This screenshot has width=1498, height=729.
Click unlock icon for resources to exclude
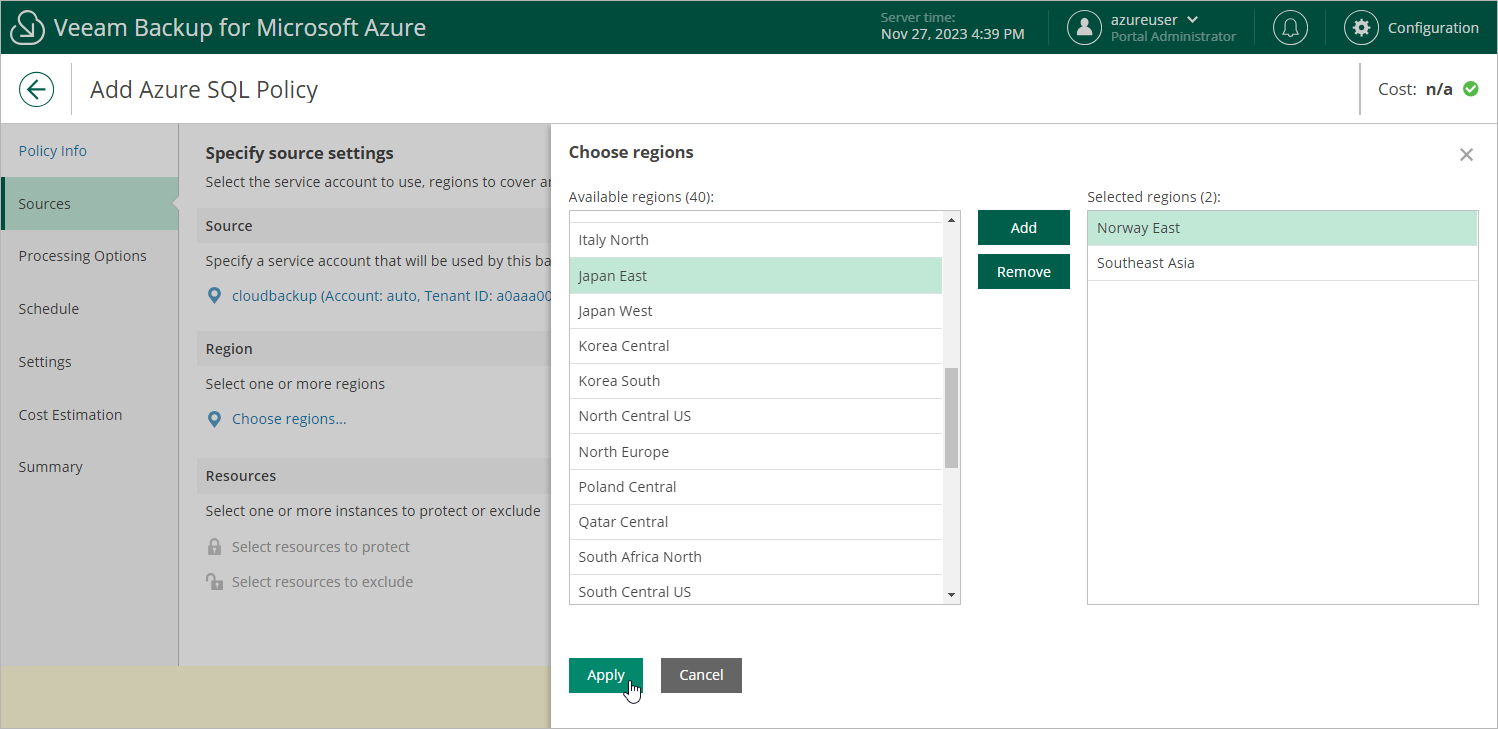214,582
